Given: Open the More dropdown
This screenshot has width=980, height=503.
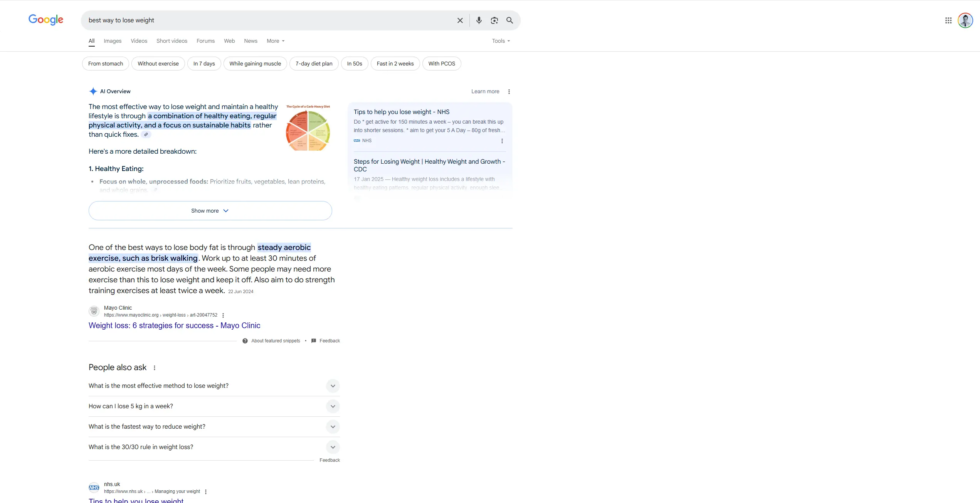Looking at the screenshot, I should 276,41.
